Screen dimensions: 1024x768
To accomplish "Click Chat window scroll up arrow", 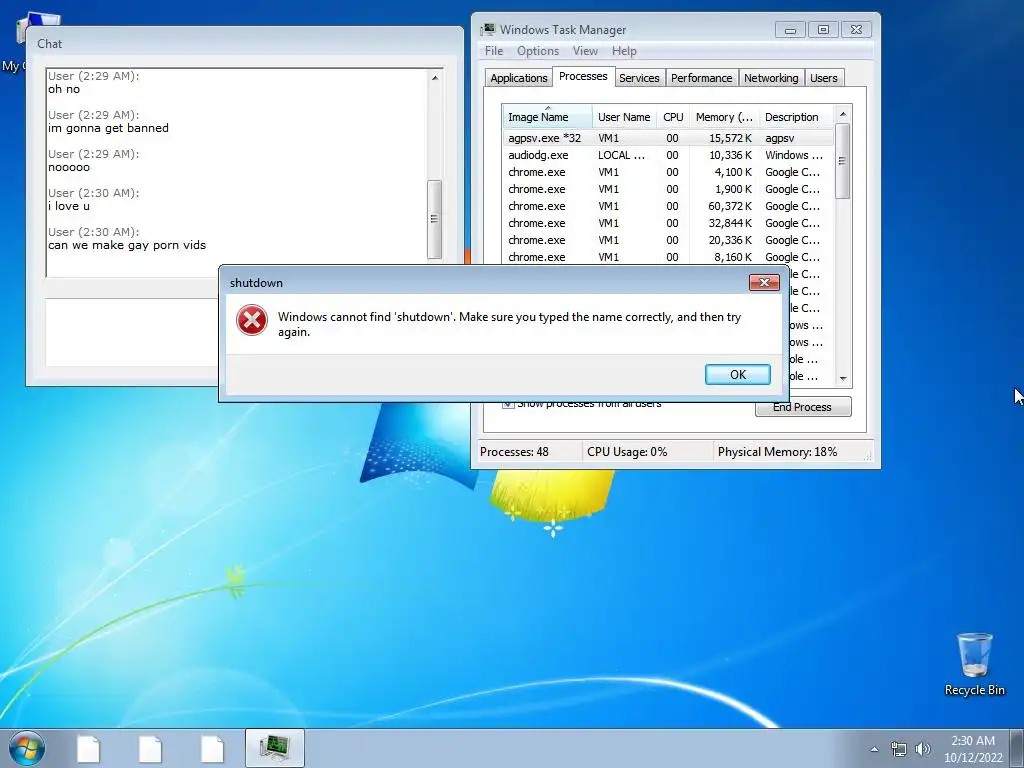I will (x=434, y=78).
